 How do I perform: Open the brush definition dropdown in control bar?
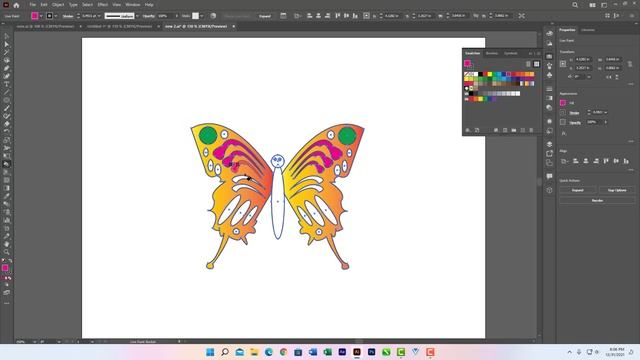coord(137,16)
